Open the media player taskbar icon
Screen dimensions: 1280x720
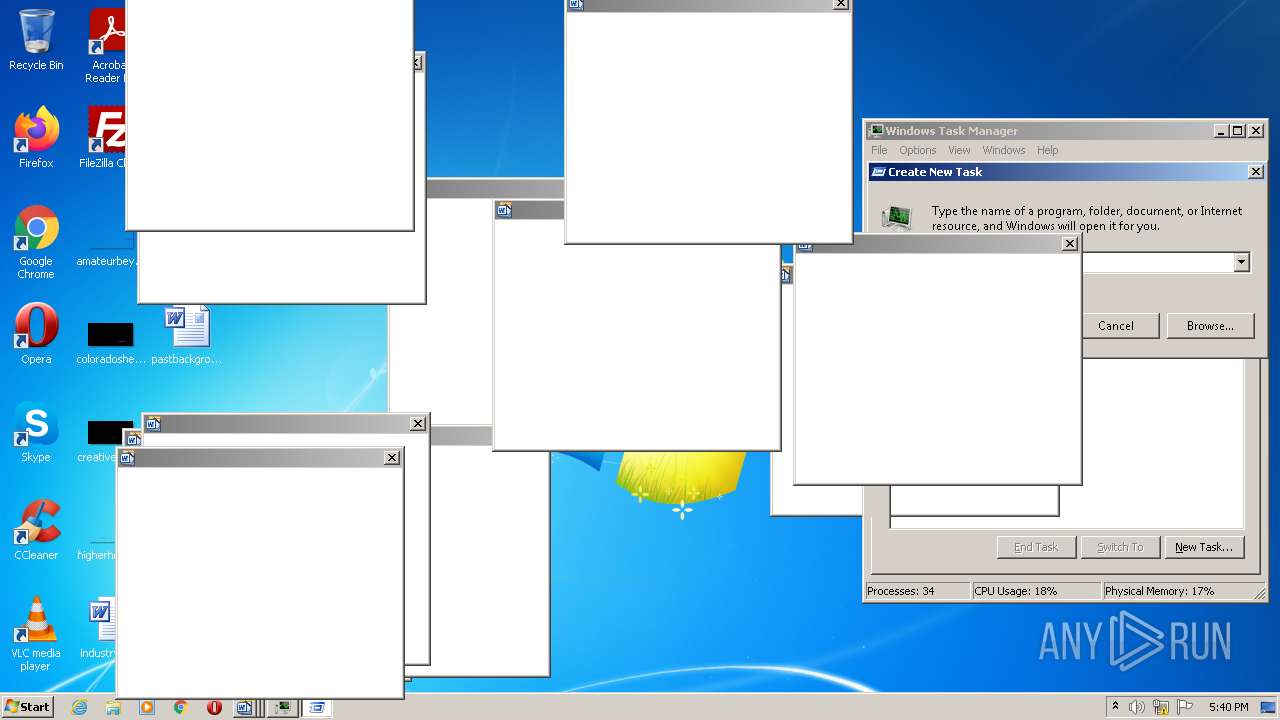click(147, 707)
